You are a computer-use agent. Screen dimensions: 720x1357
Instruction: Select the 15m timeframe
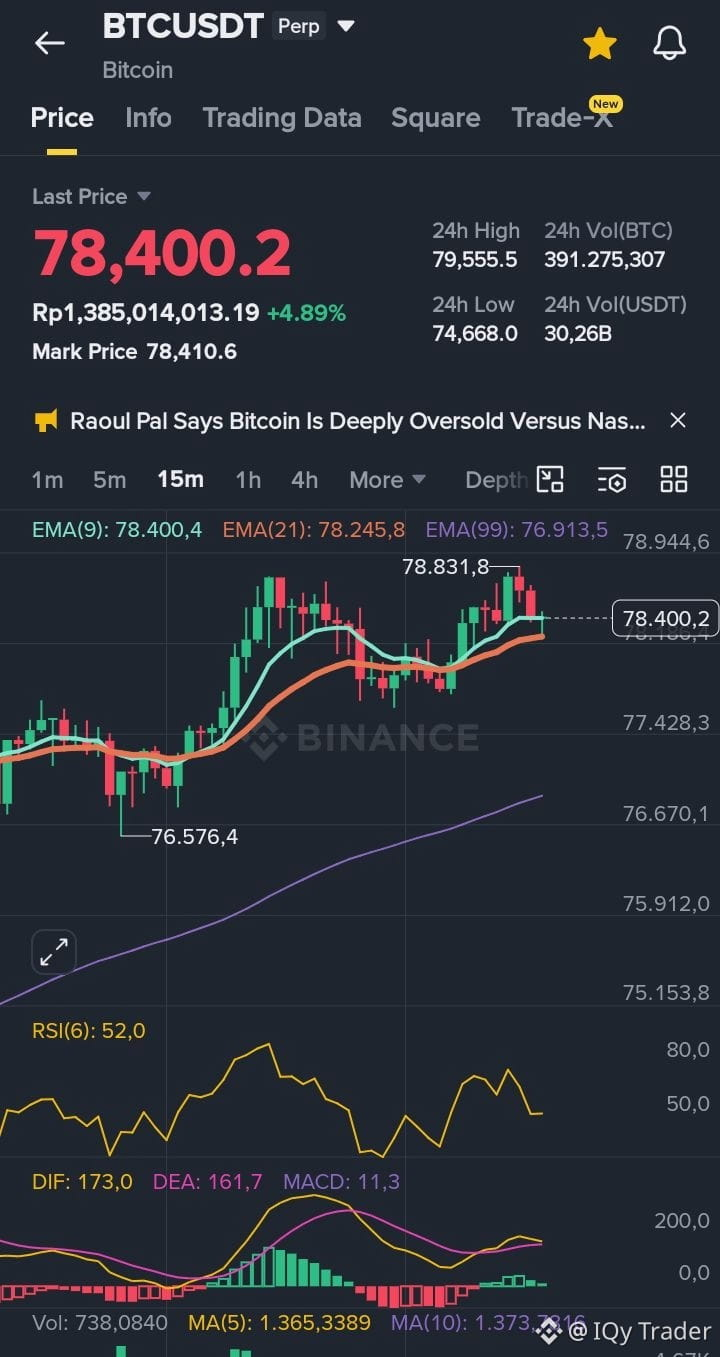[180, 480]
